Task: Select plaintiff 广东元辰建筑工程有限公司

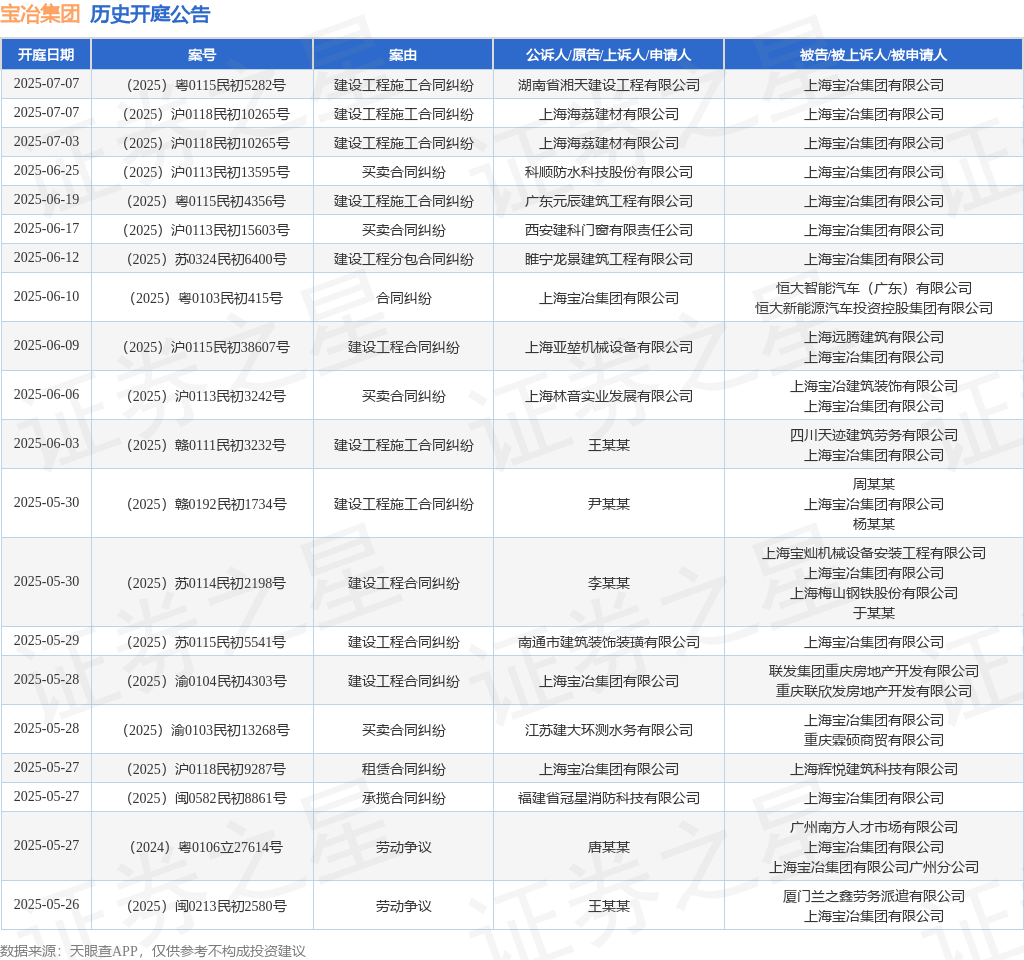Action: [x=609, y=201]
